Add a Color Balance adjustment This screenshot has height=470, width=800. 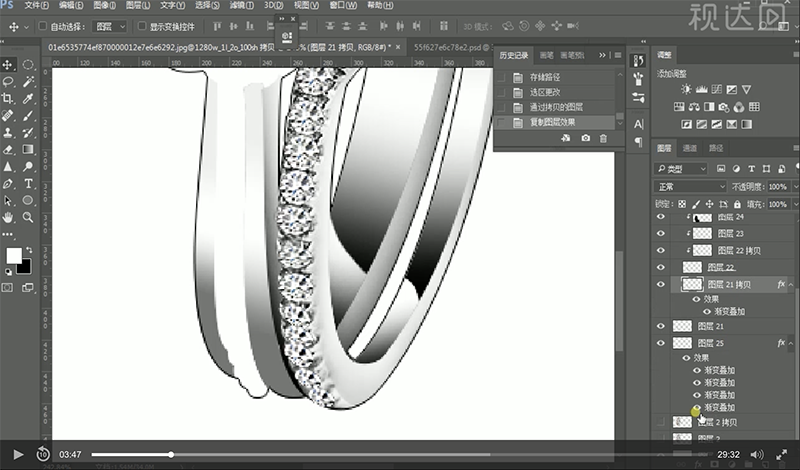(x=694, y=107)
